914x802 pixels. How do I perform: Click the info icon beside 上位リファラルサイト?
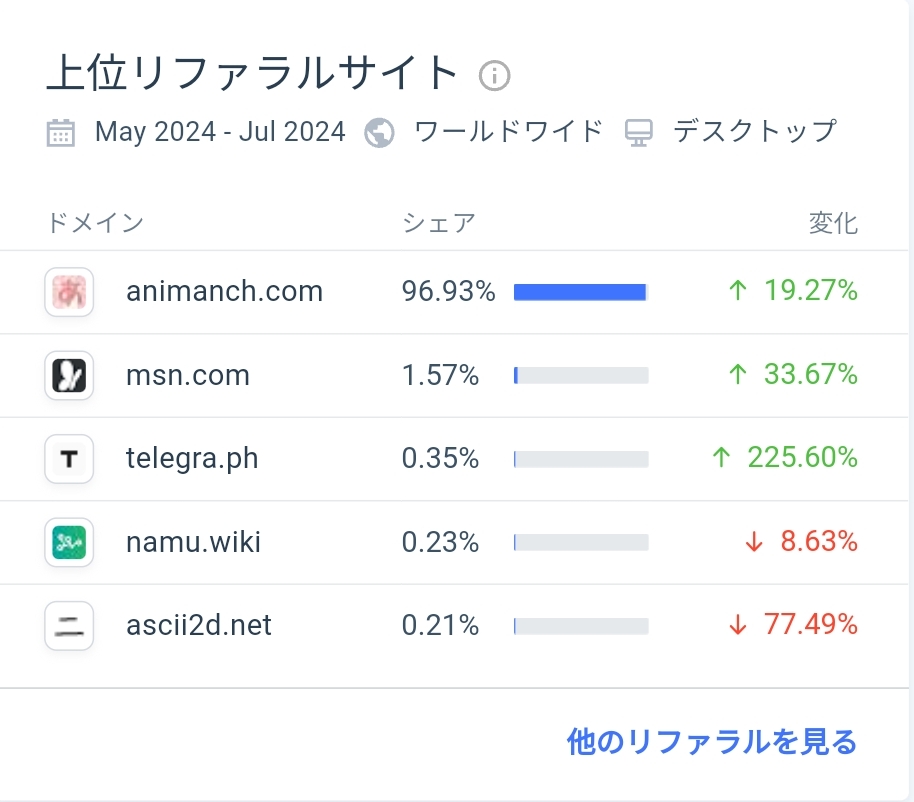tap(494, 76)
